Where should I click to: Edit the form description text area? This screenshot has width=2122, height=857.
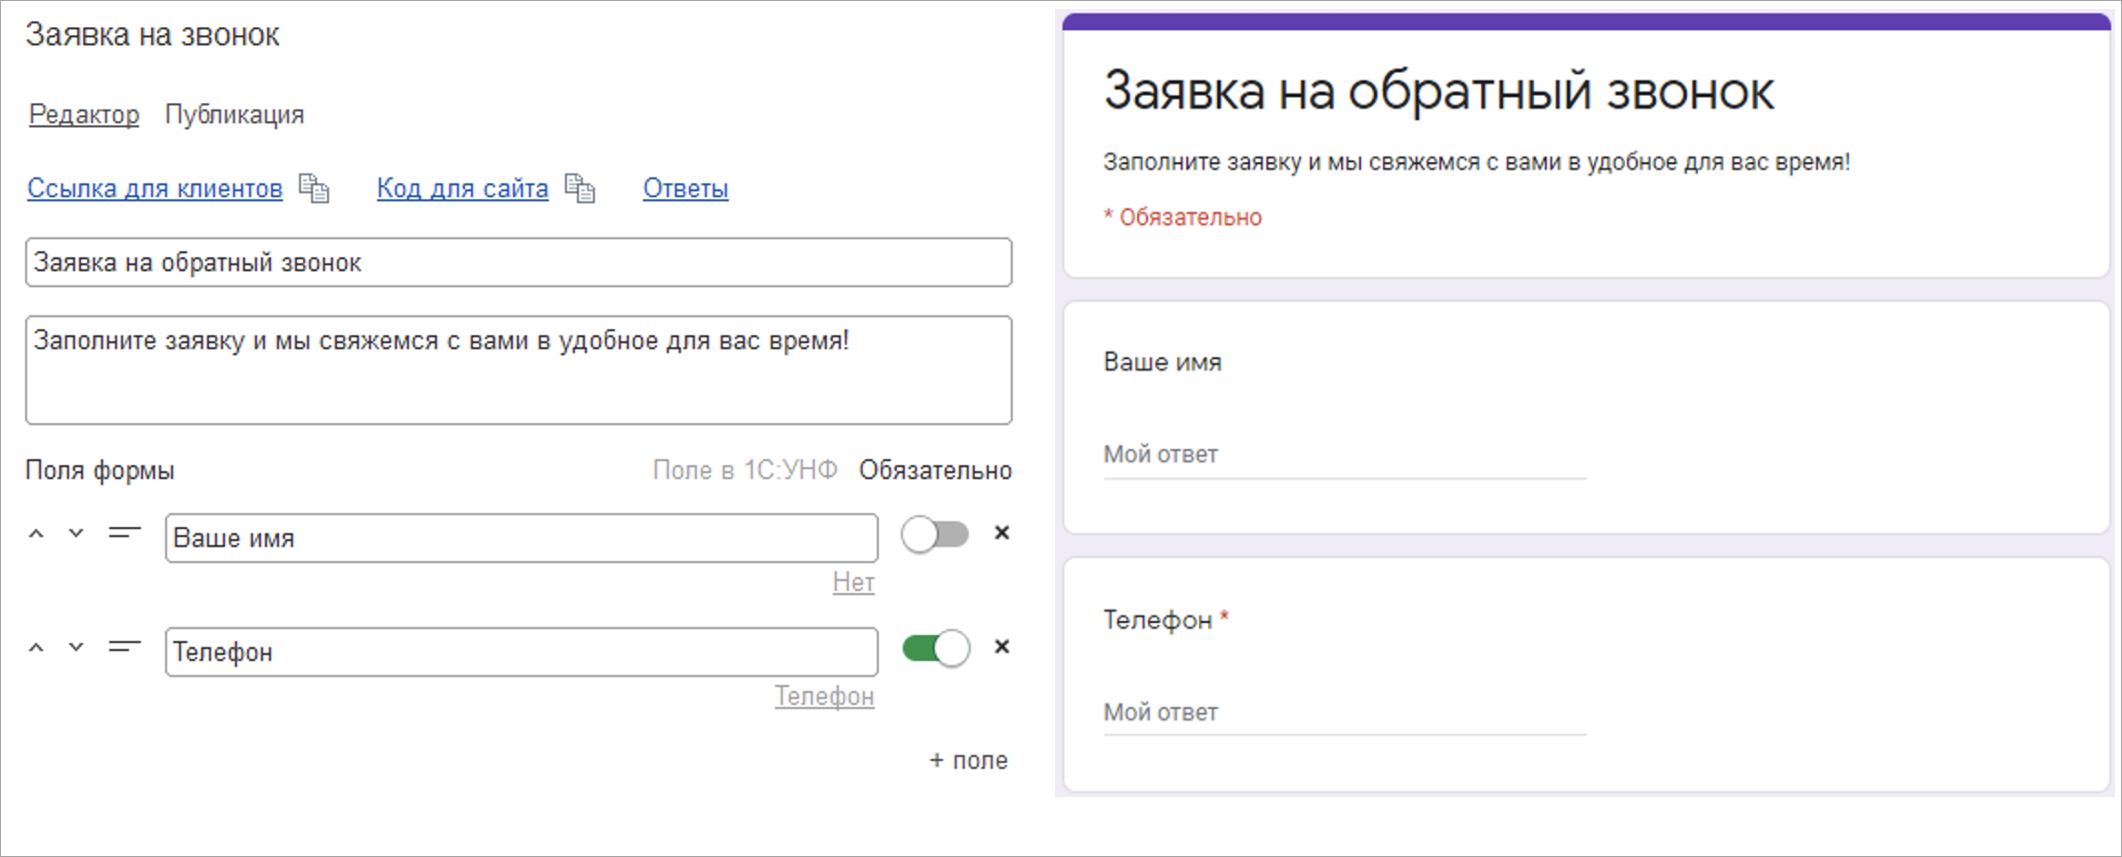(x=519, y=370)
